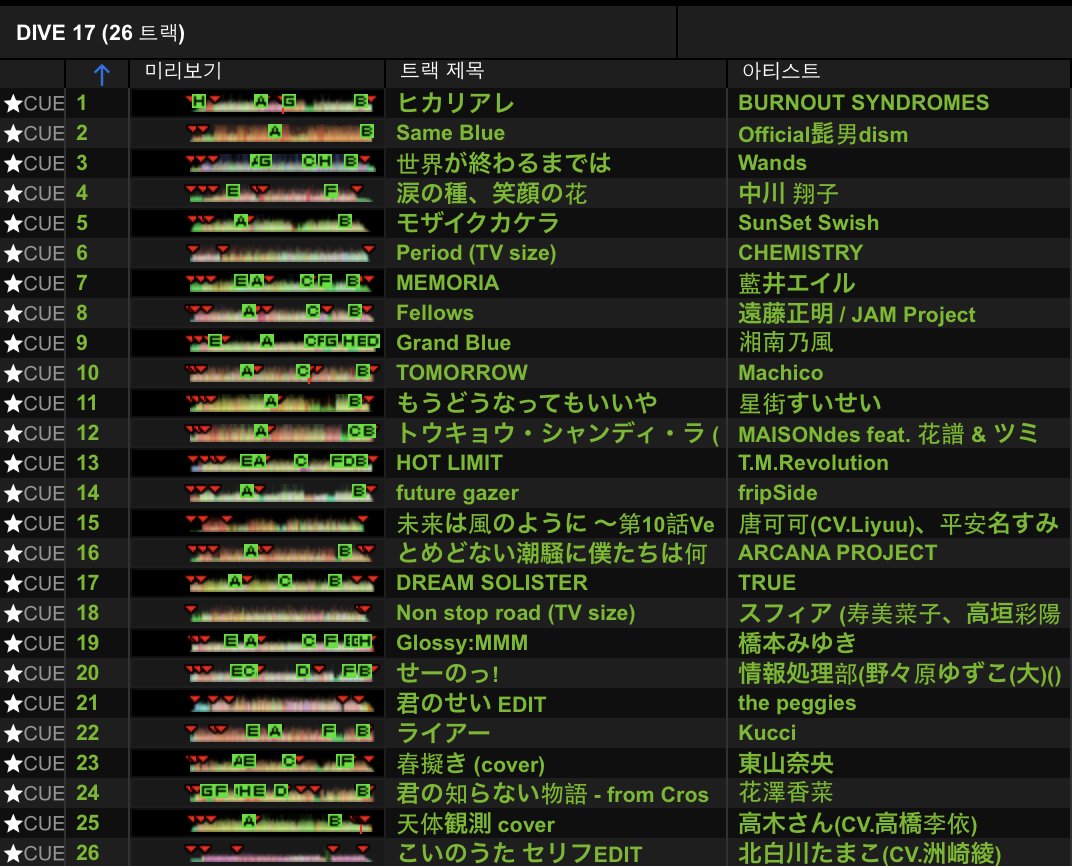The image size is (1072, 866).
Task: Select track title ヒカリアレ
Action: [x=455, y=103]
